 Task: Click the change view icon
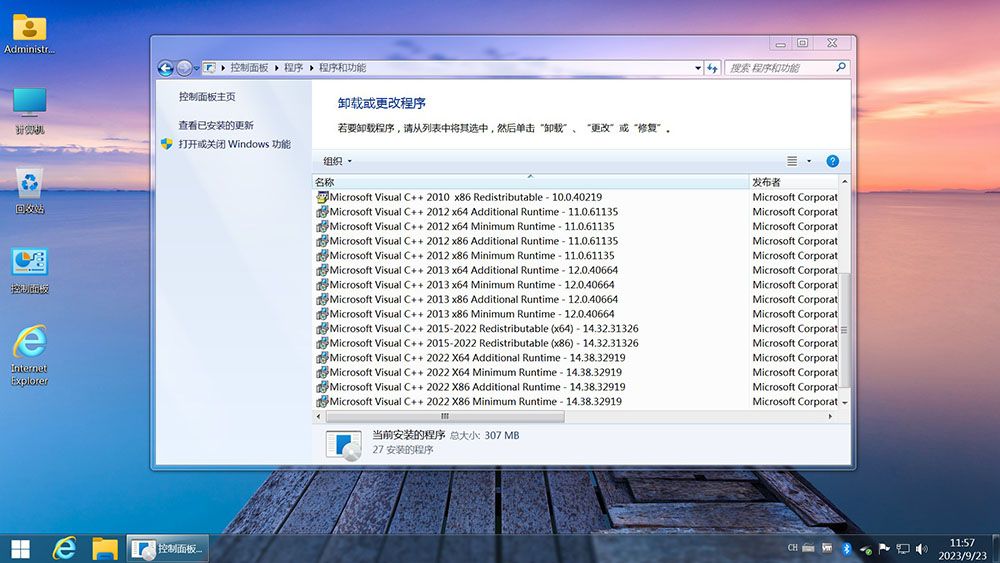(x=792, y=161)
